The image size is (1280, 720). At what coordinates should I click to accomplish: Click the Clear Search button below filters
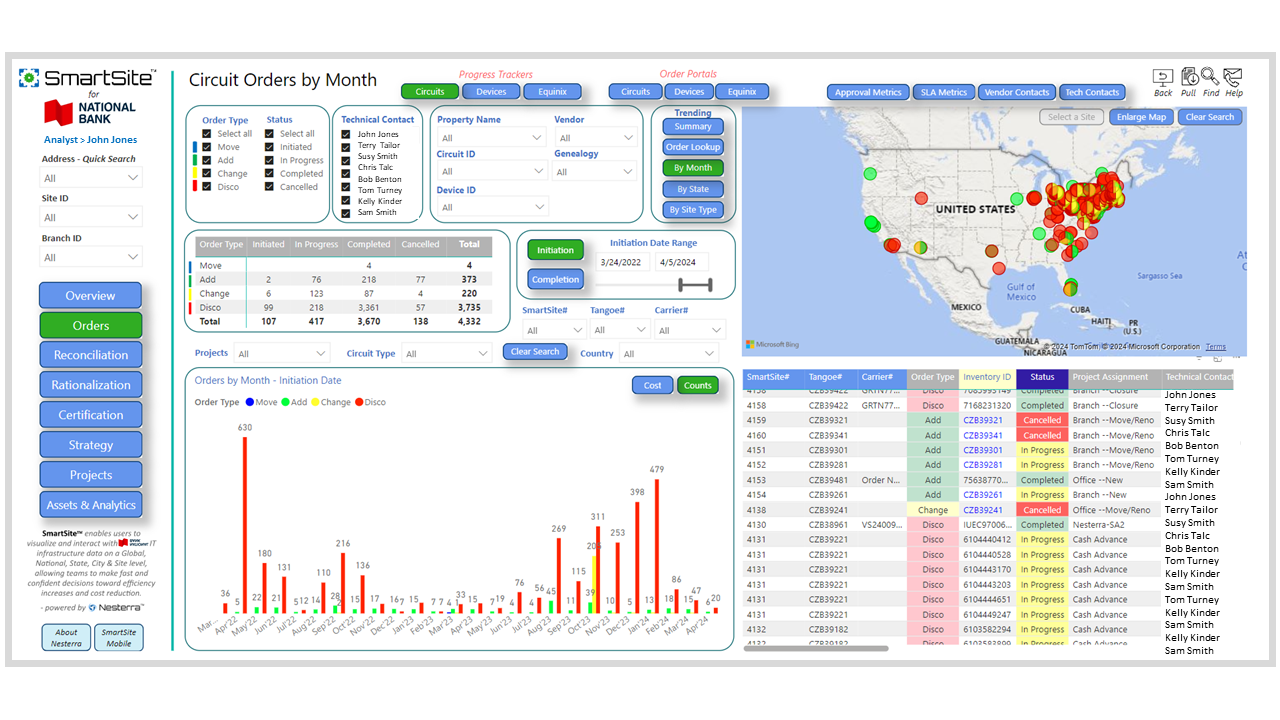535,352
